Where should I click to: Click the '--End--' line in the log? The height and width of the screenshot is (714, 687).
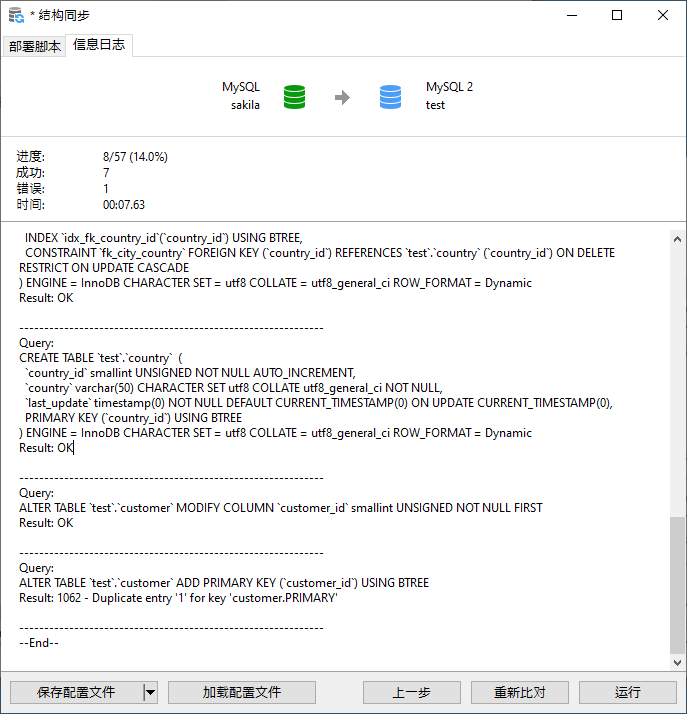pos(39,643)
